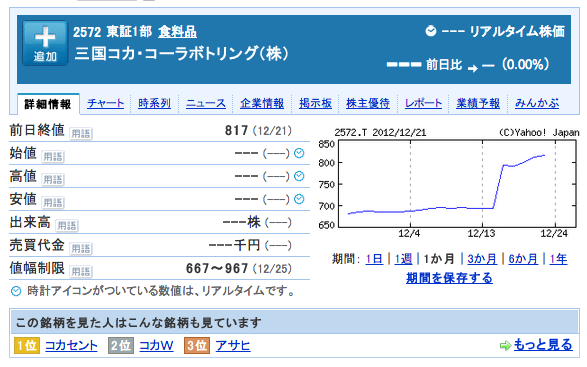Go to the ニュース tab
Image resolution: width=587 pixels, height=367 pixels.
[x=206, y=103]
